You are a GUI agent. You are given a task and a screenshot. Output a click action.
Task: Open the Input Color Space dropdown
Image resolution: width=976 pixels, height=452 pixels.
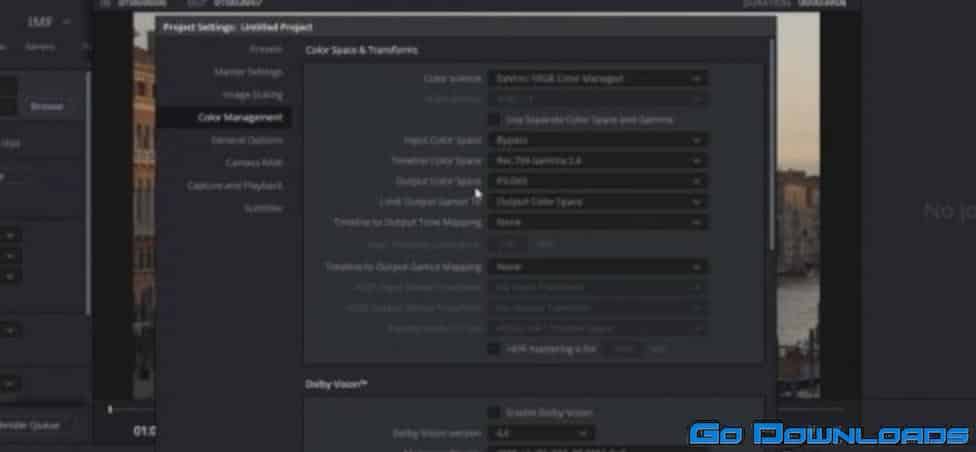click(x=597, y=140)
